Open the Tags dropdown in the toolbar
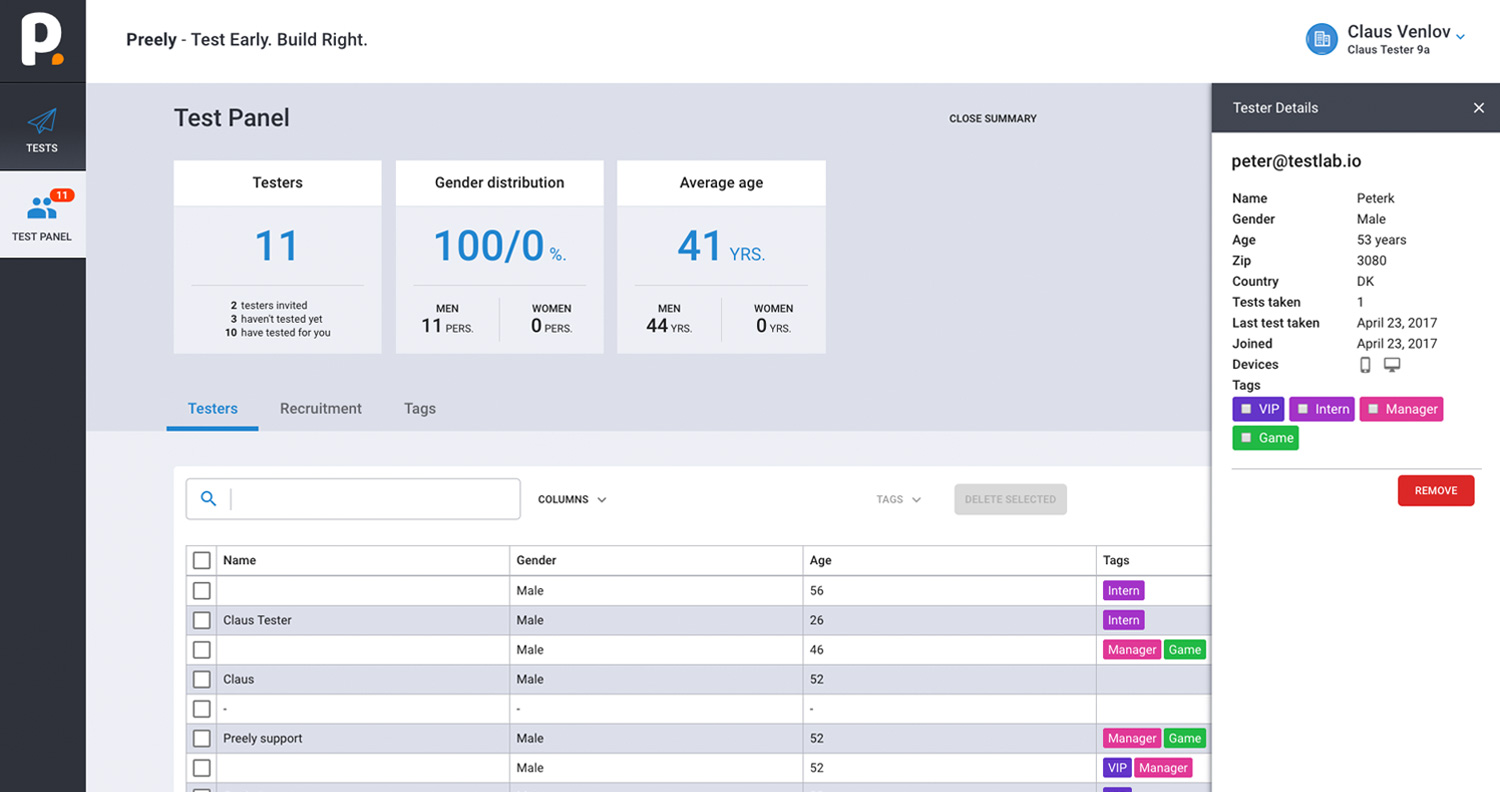The image size is (1500, 792). tap(898, 499)
